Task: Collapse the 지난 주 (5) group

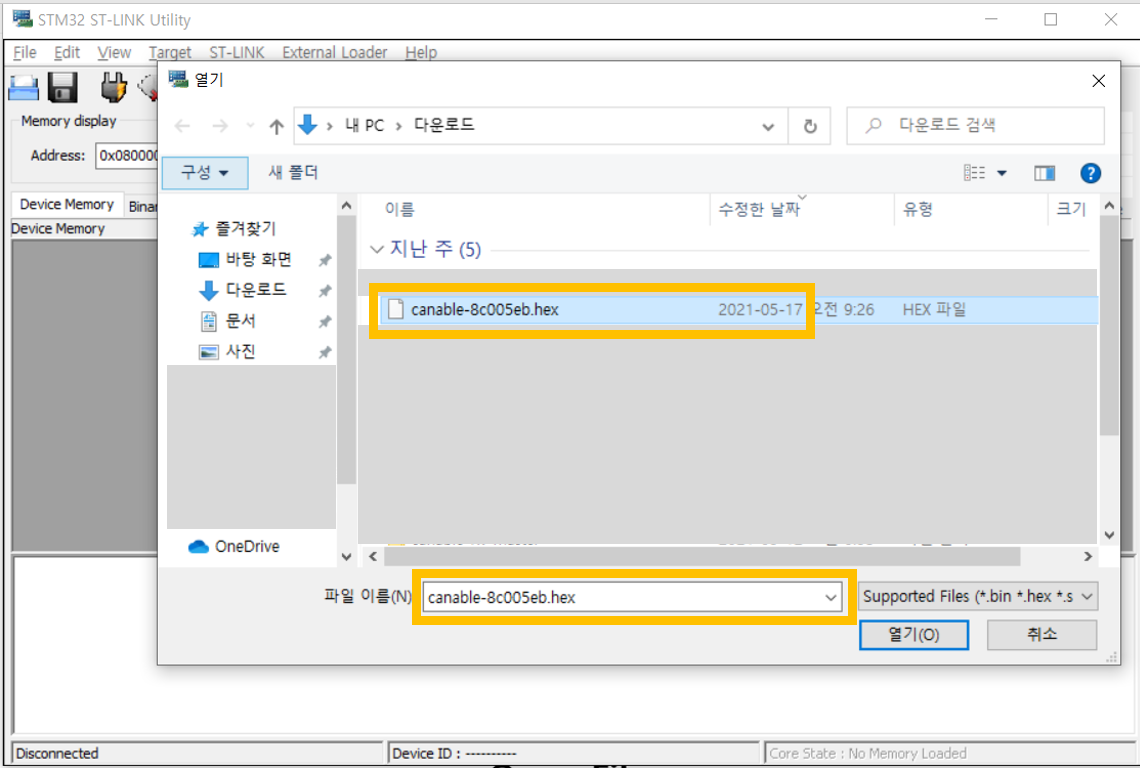Action: [x=377, y=249]
